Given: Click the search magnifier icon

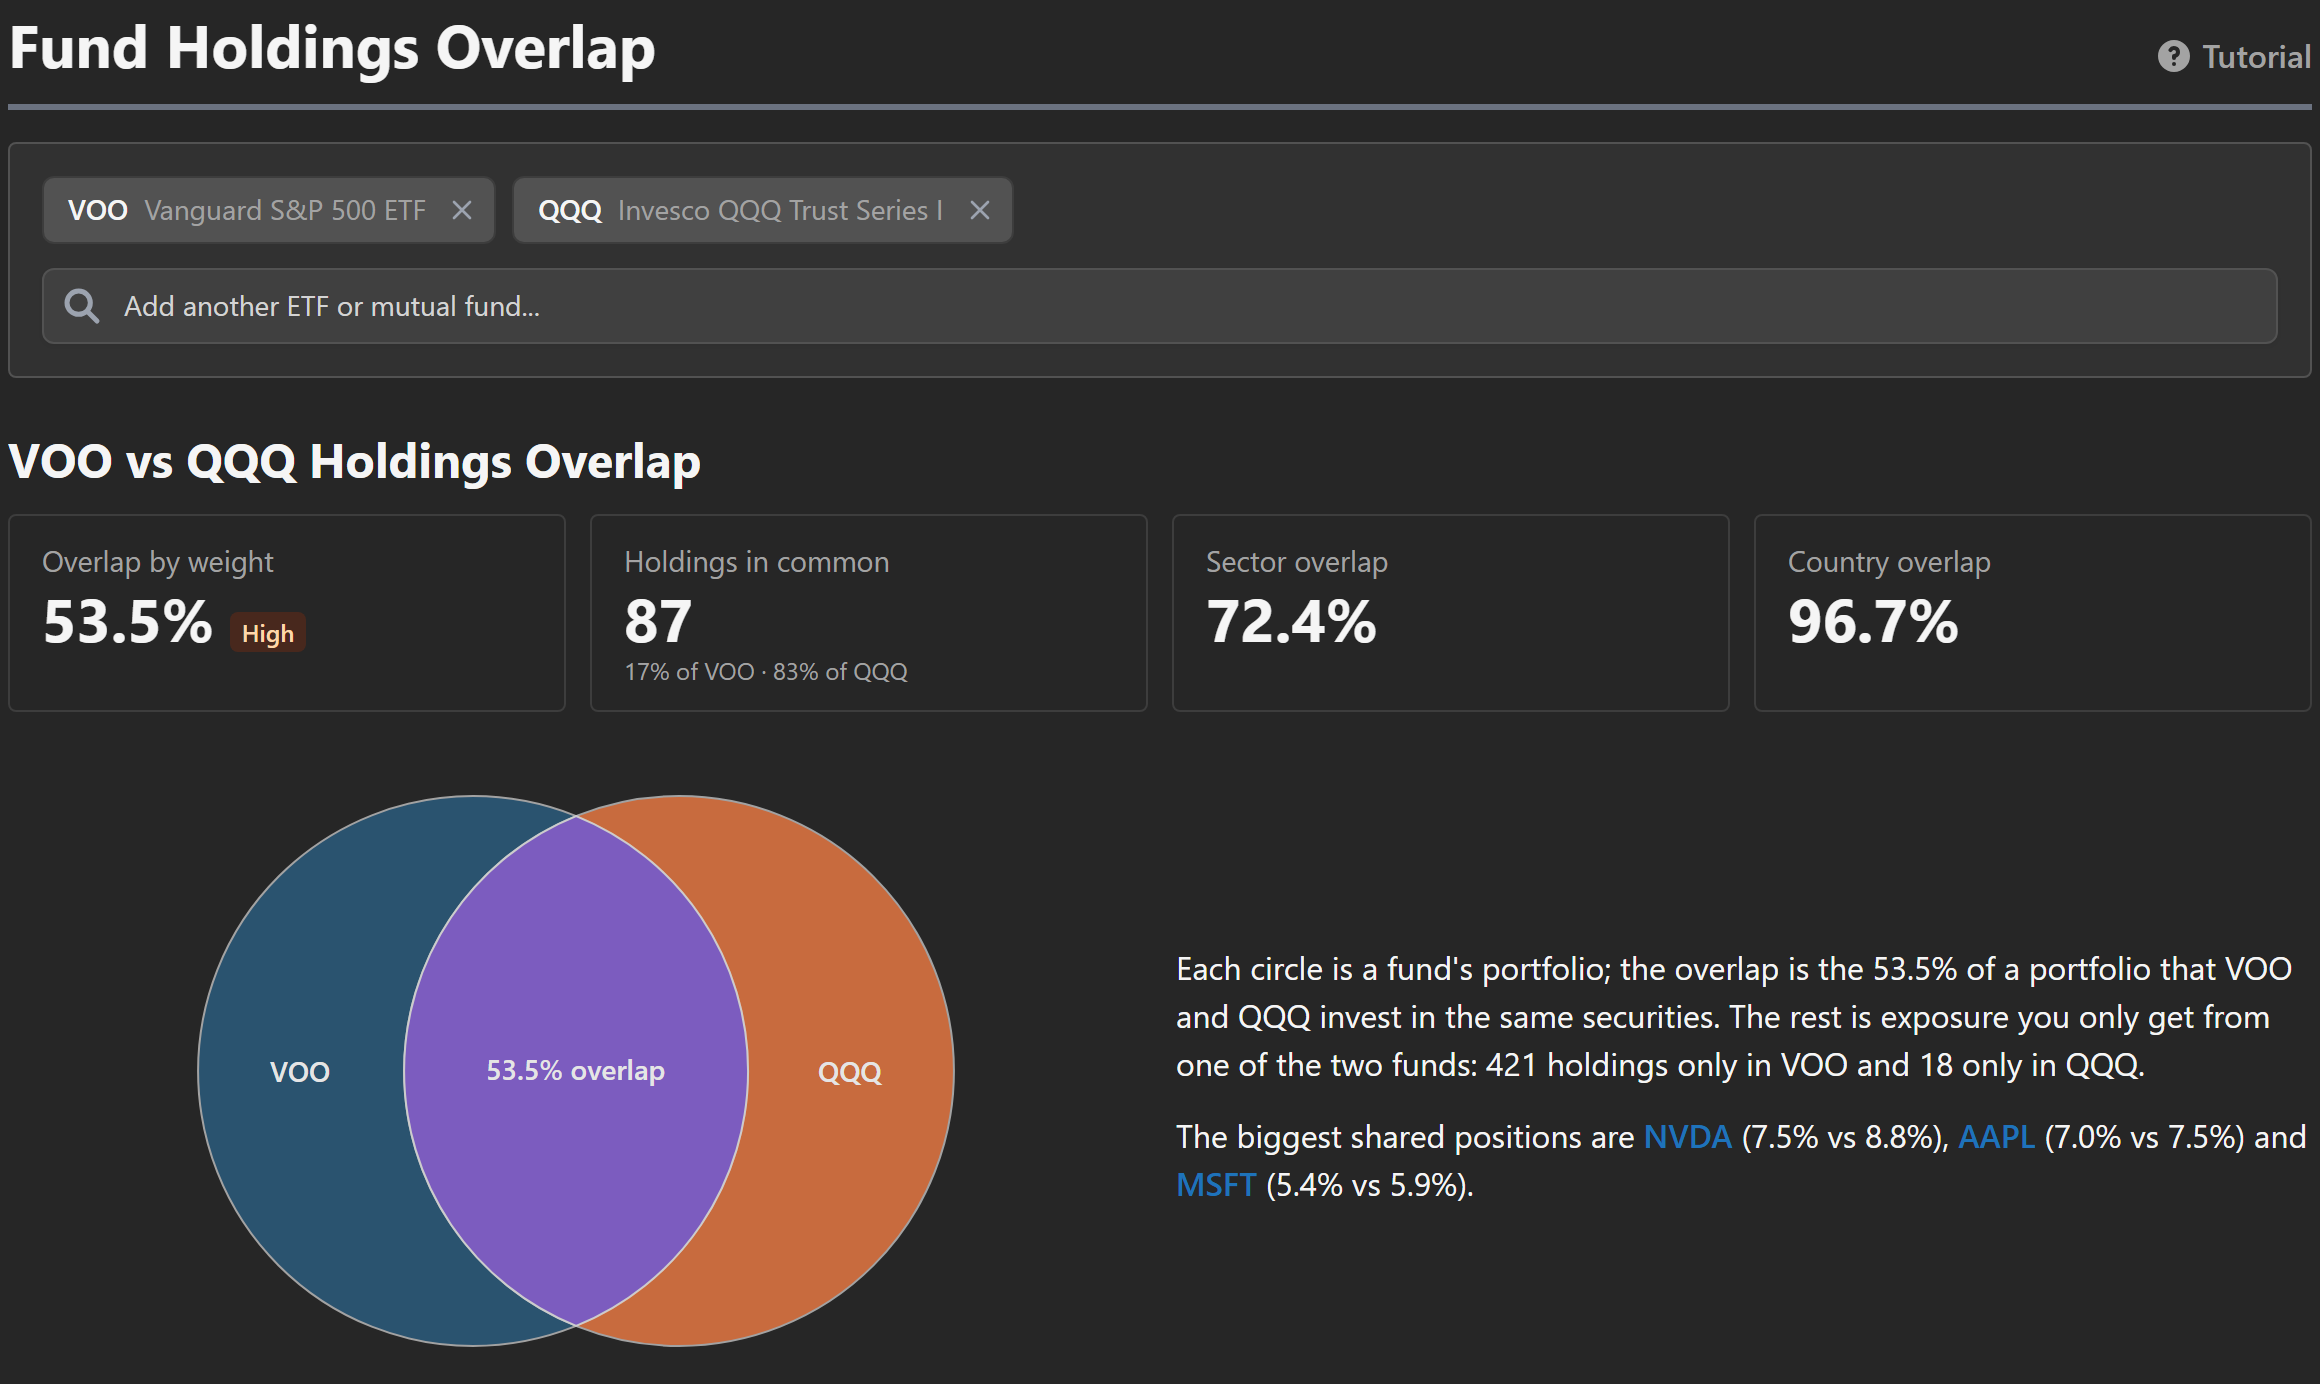Looking at the screenshot, I should point(82,306).
